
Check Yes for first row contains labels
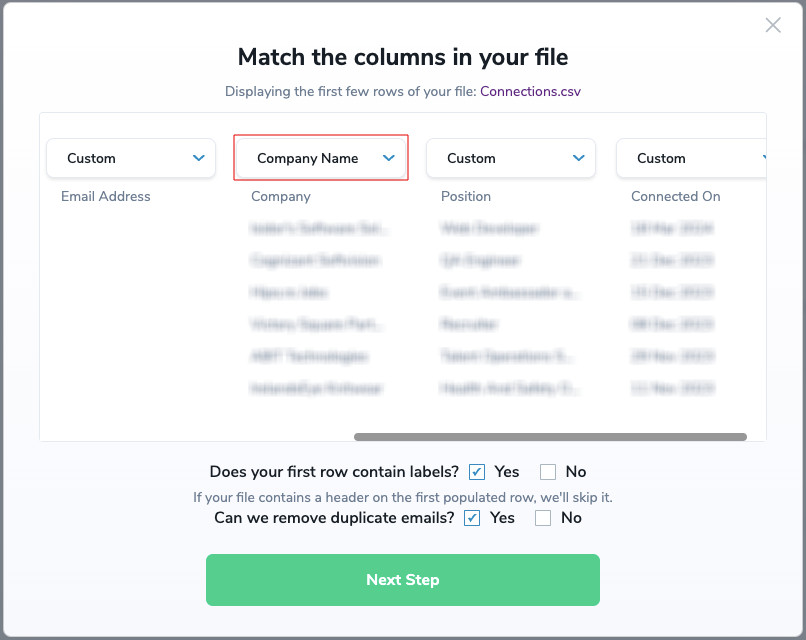coord(477,471)
